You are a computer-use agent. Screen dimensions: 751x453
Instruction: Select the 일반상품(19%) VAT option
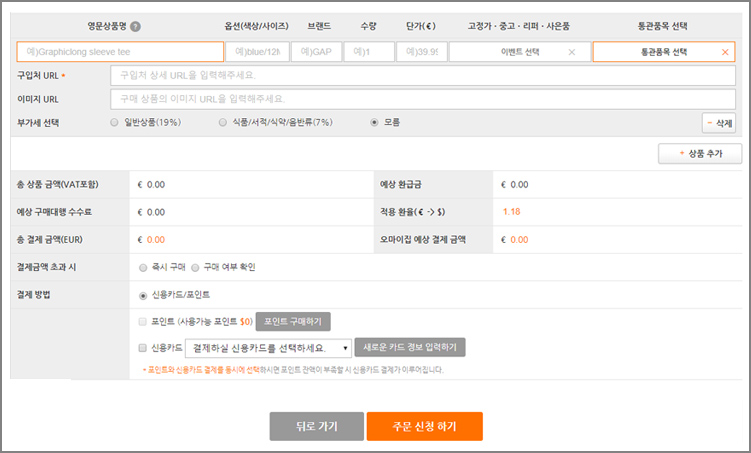[115, 123]
